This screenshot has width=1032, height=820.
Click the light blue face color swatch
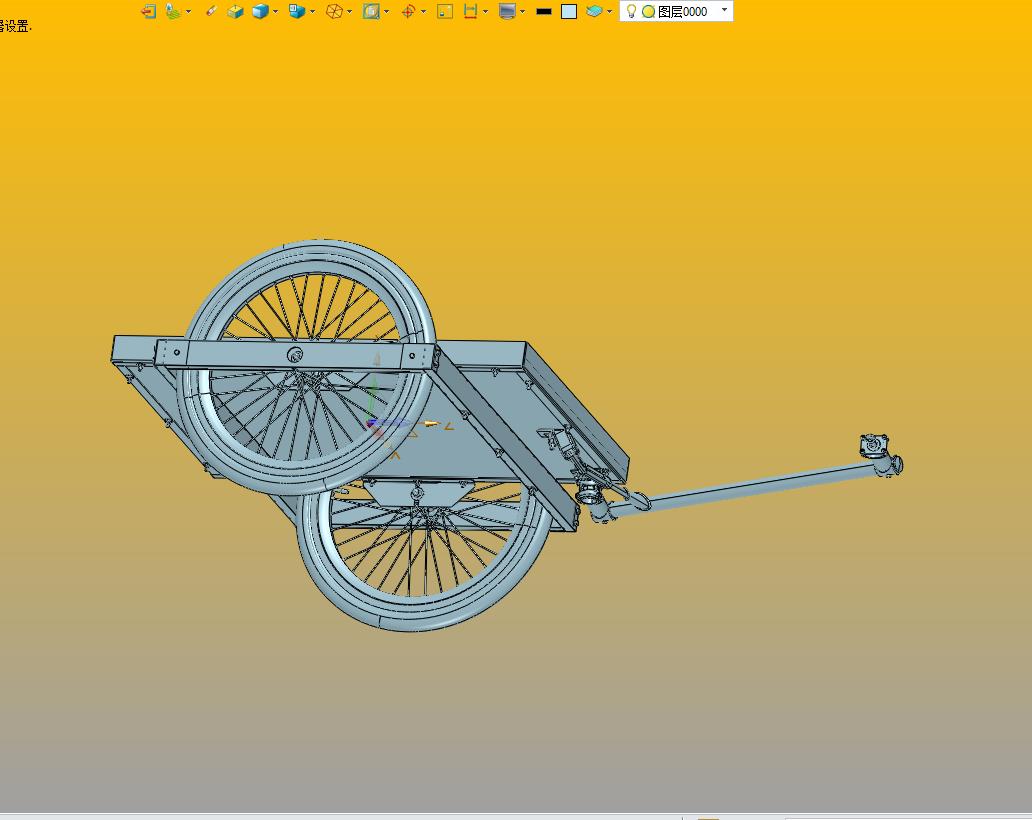click(569, 11)
